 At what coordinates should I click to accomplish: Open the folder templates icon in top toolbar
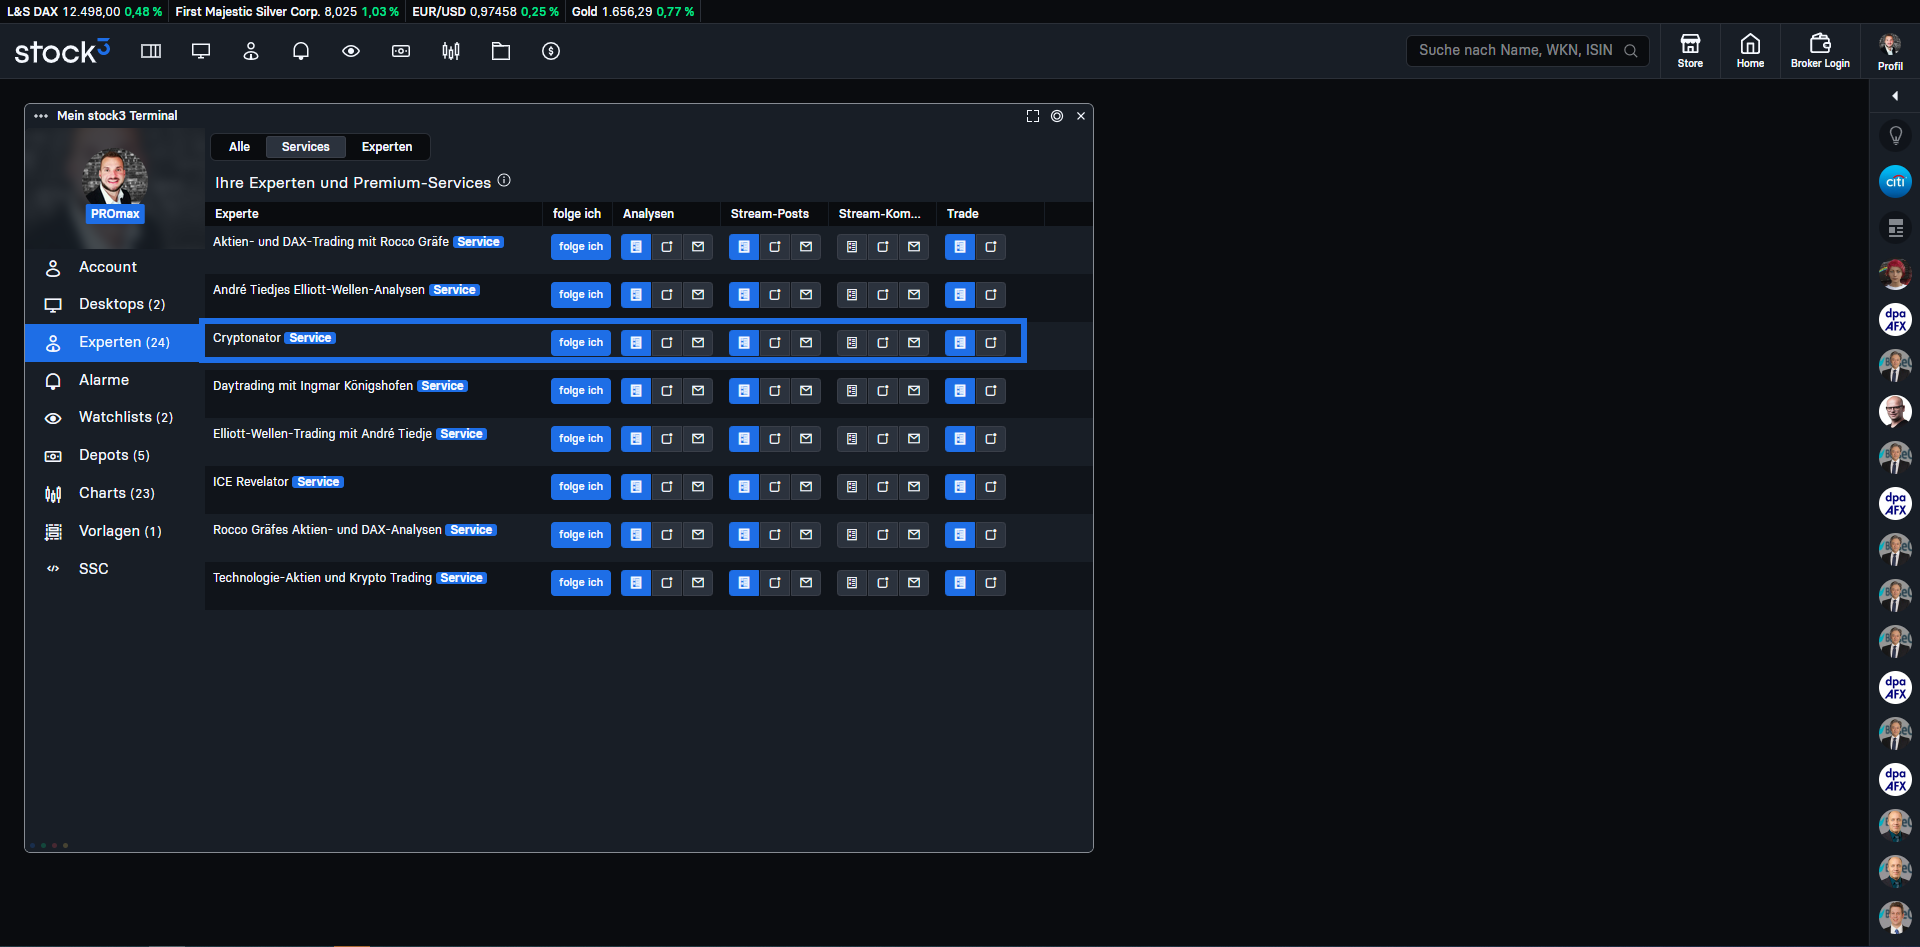[x=501, y=51]
